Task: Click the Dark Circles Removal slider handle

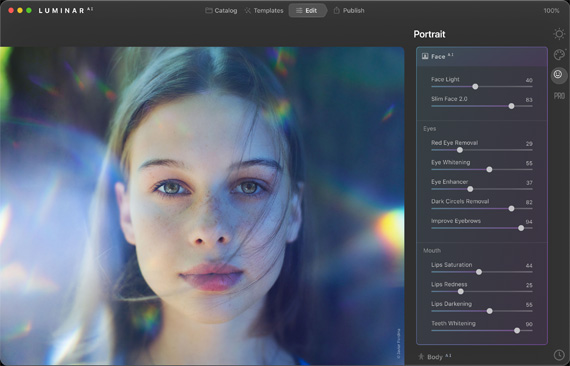Action: pyautogui.click(x=511, y=209)
